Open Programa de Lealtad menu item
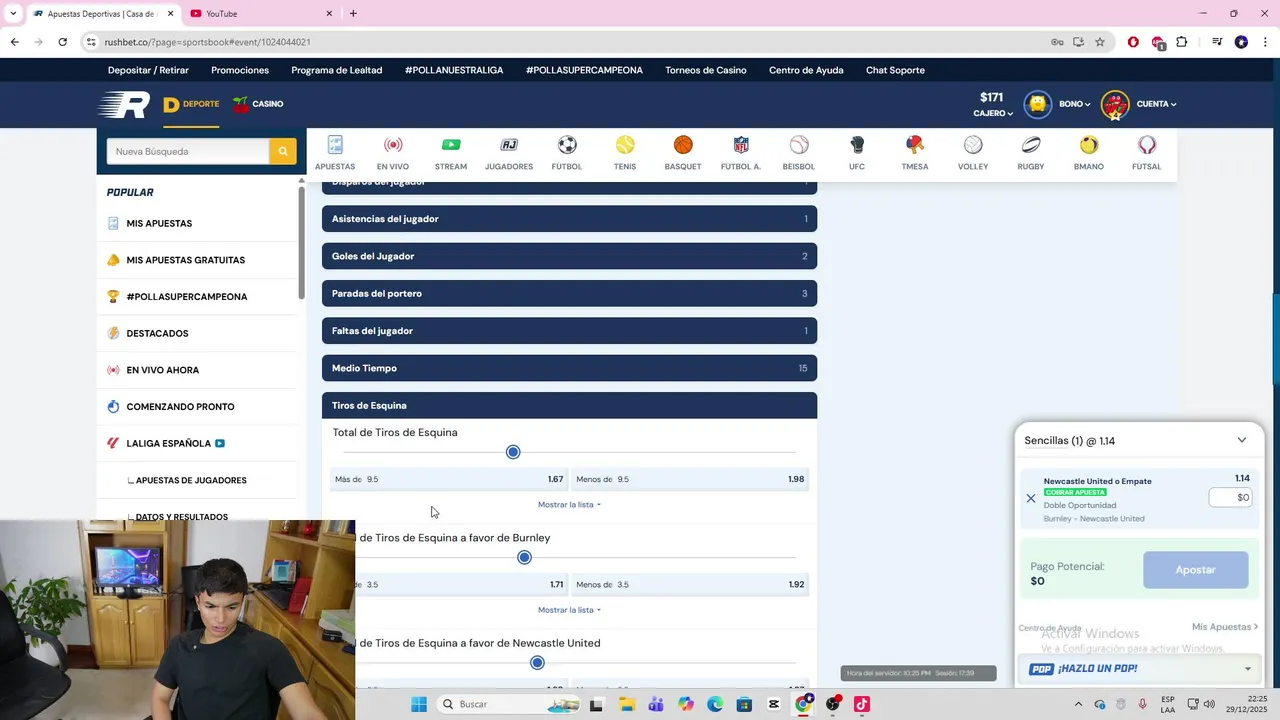 coord(337,70)
